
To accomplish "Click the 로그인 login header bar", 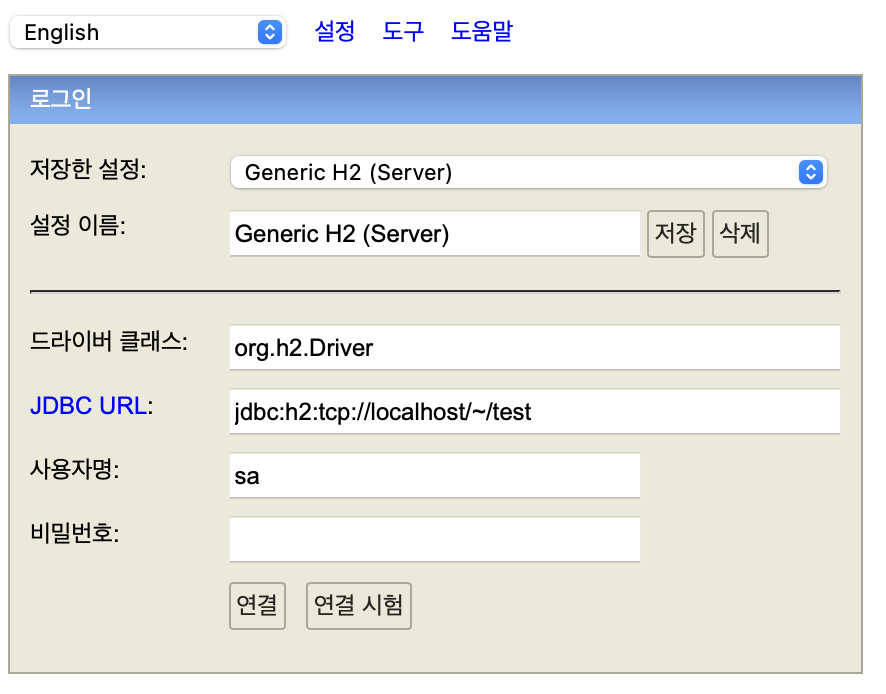I will [440, 99].
